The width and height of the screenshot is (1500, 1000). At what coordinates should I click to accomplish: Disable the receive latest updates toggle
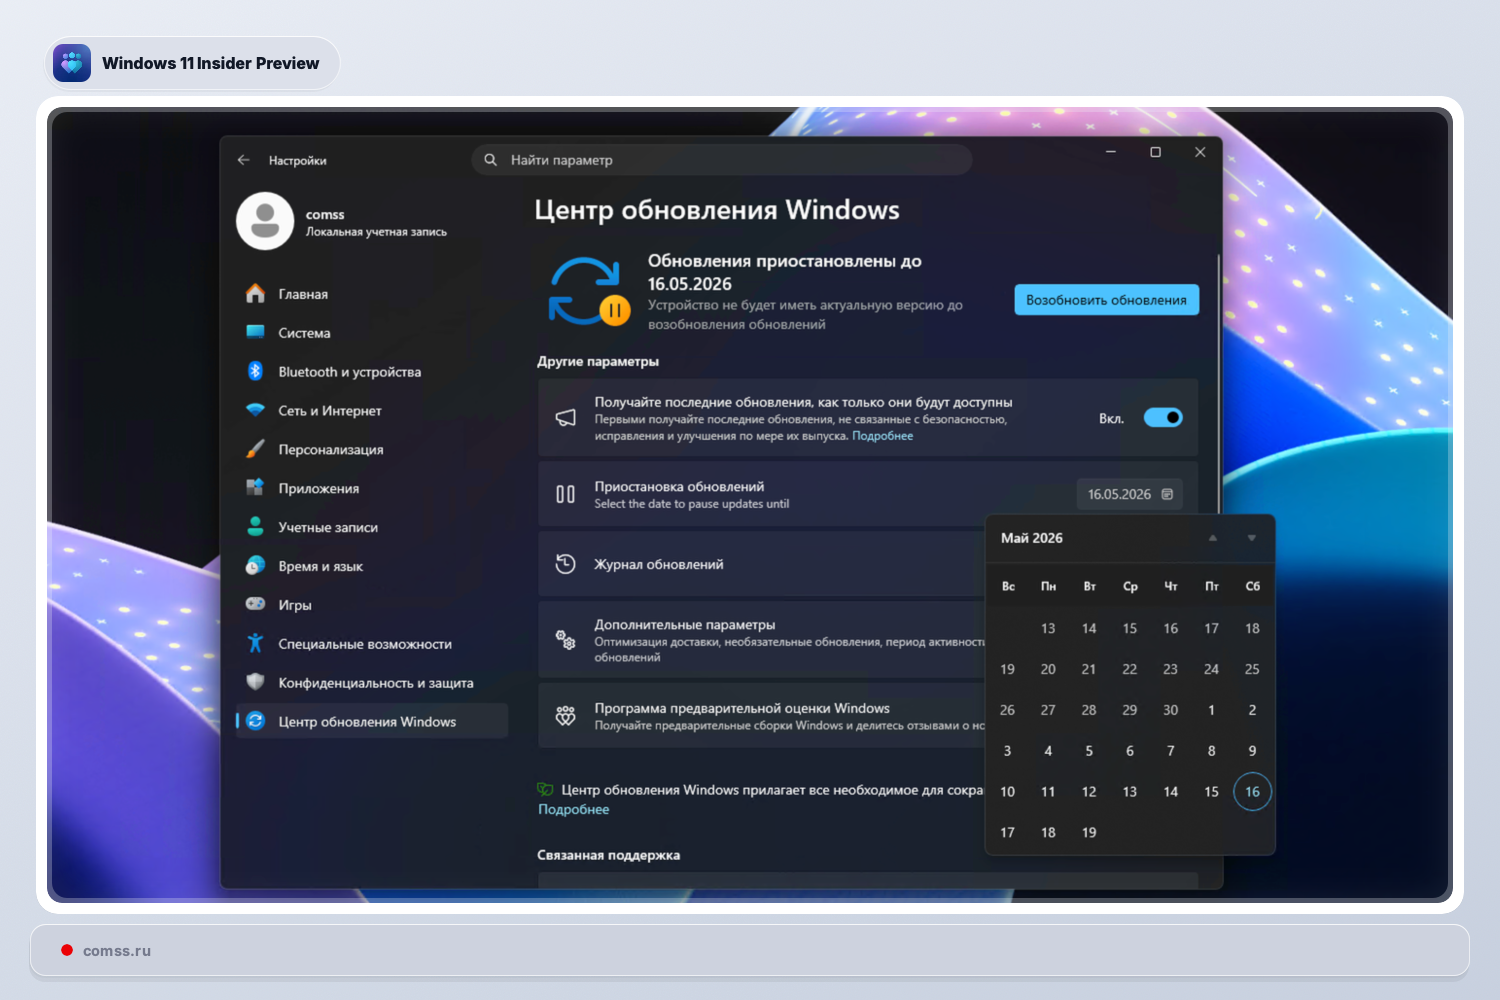(1163, 417)
